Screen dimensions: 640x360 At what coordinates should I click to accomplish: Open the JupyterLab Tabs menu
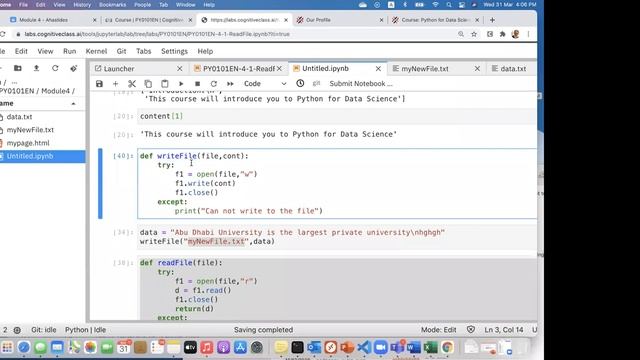[144, 51]
